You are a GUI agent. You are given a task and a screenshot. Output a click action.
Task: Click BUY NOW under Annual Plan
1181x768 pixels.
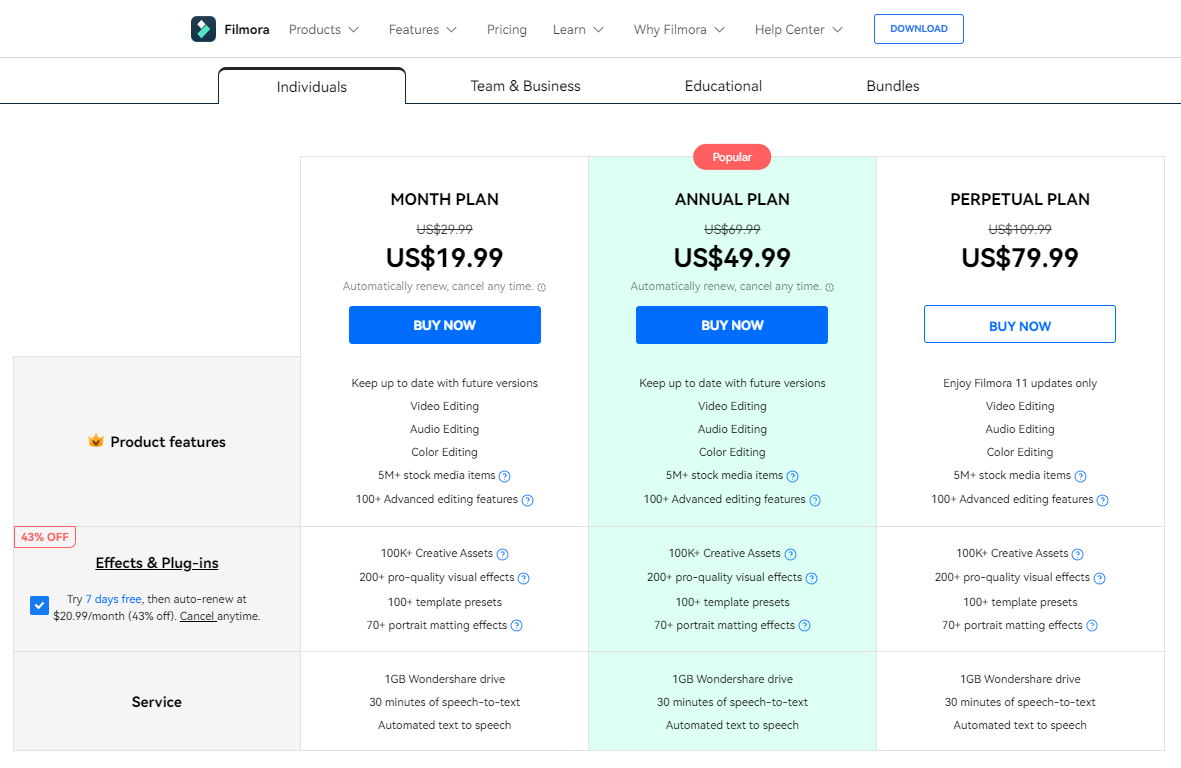[732, 325]
